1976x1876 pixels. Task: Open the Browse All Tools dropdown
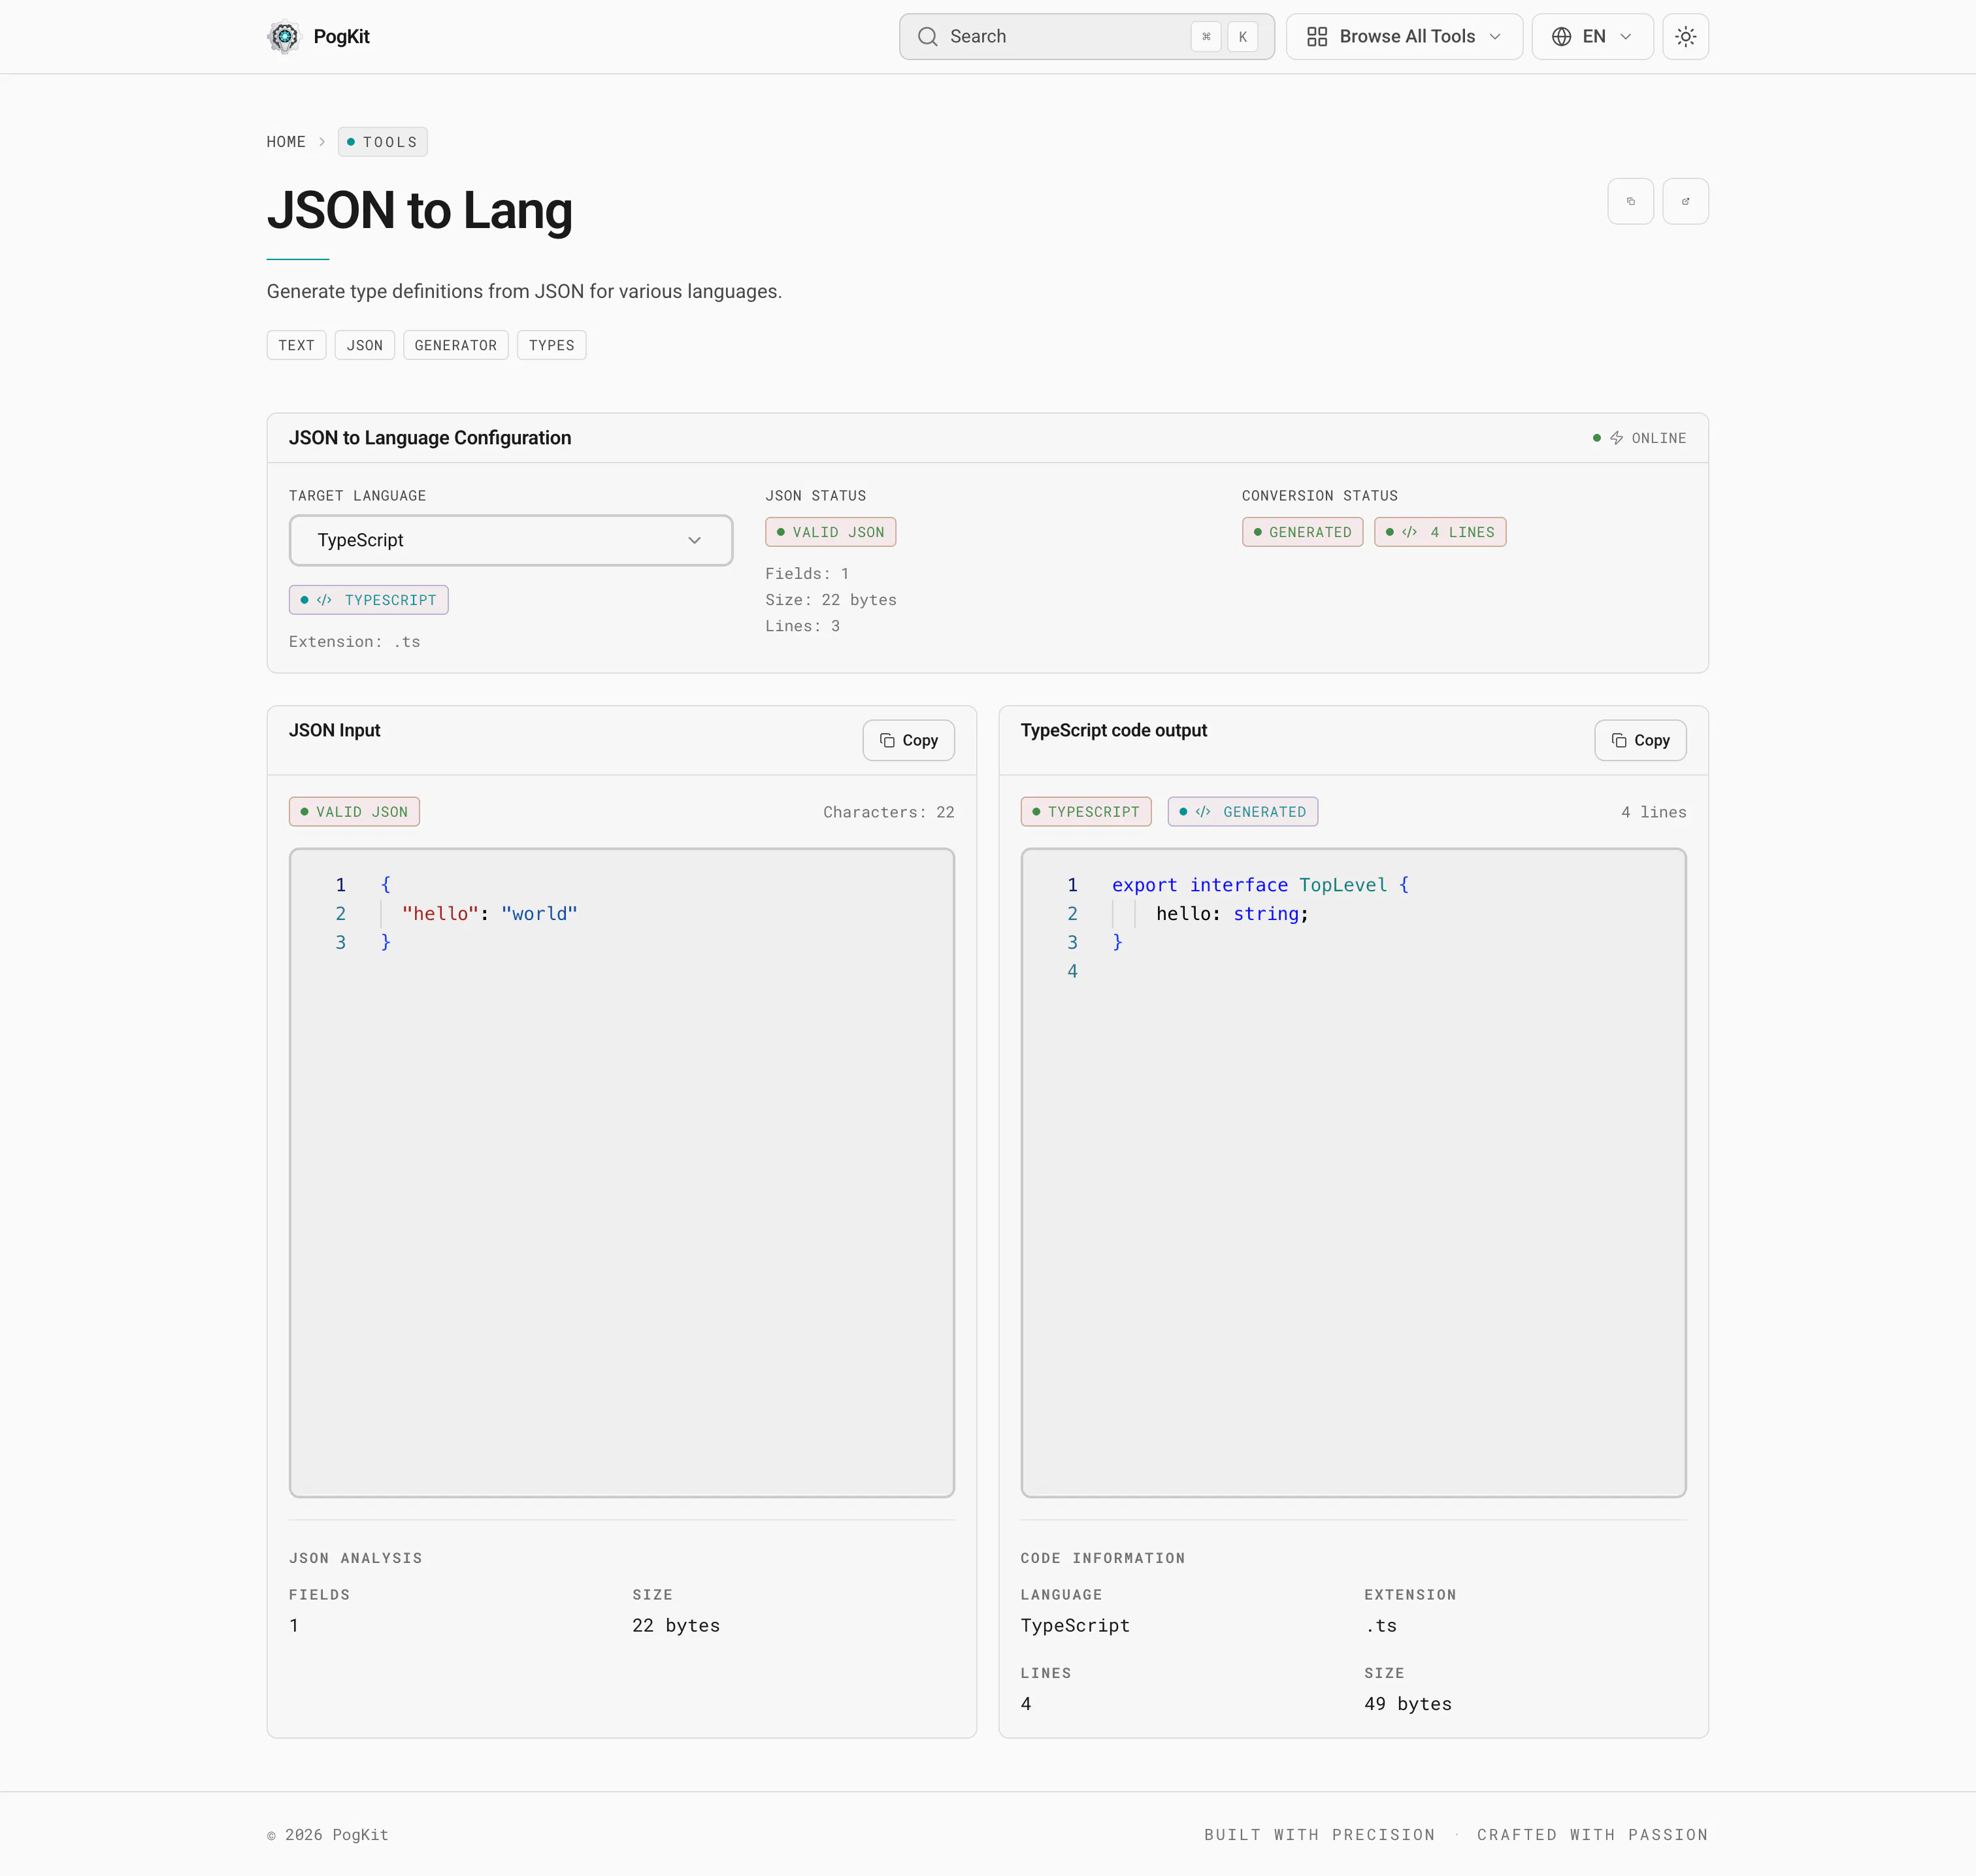tap(1404, 37)
